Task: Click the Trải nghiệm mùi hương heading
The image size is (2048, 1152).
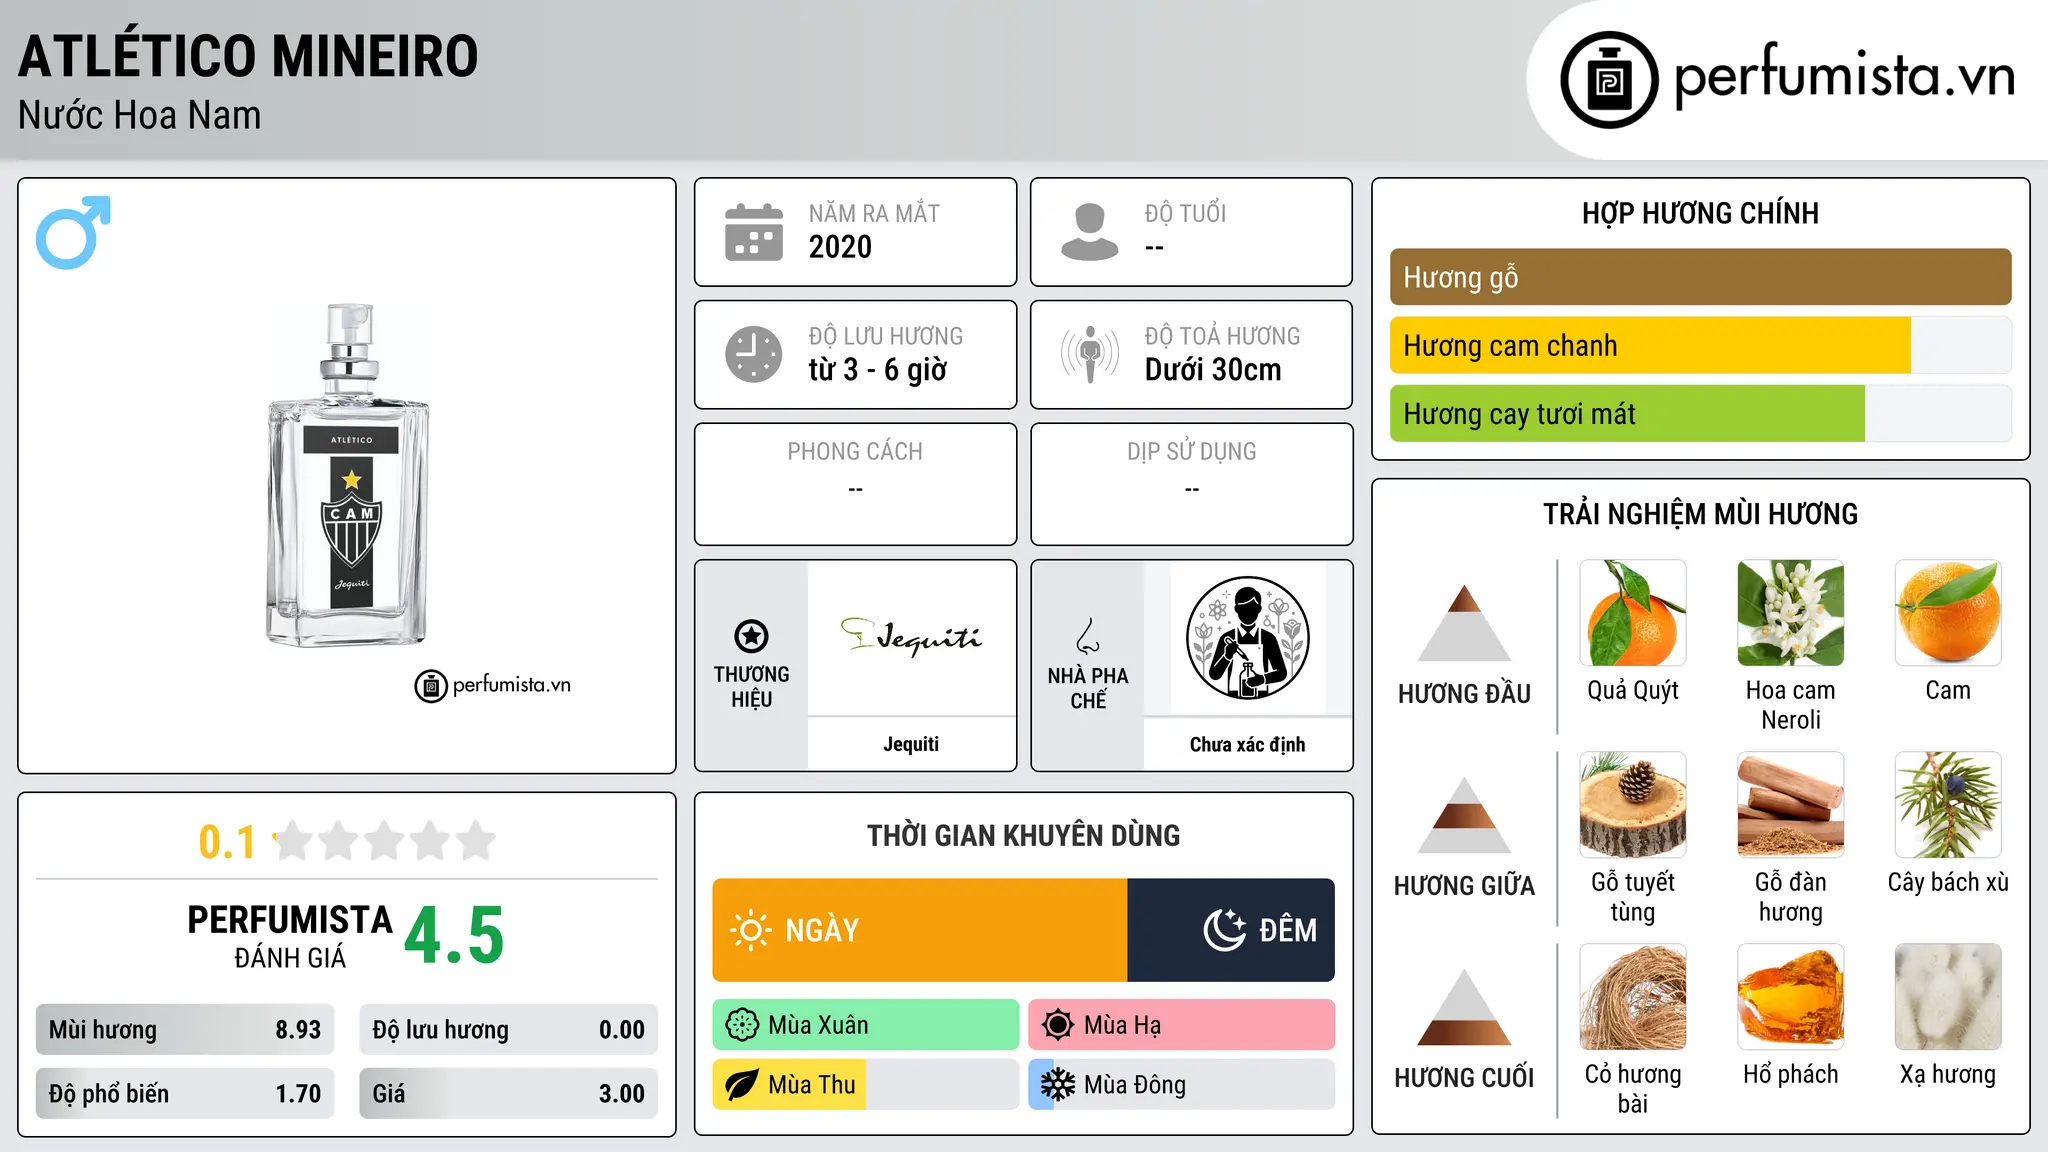Action: (x=1700, y=514)
